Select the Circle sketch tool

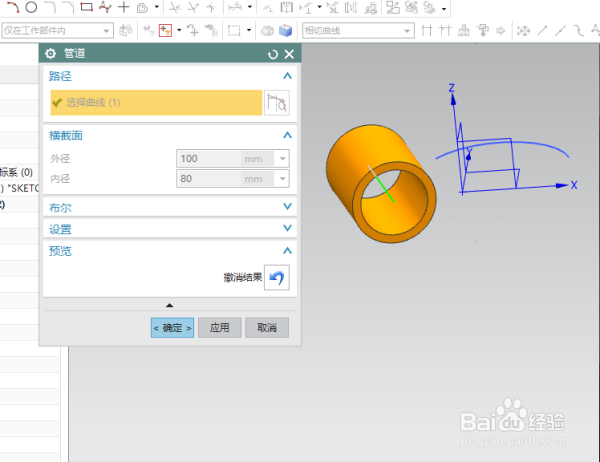pos(31,7)
